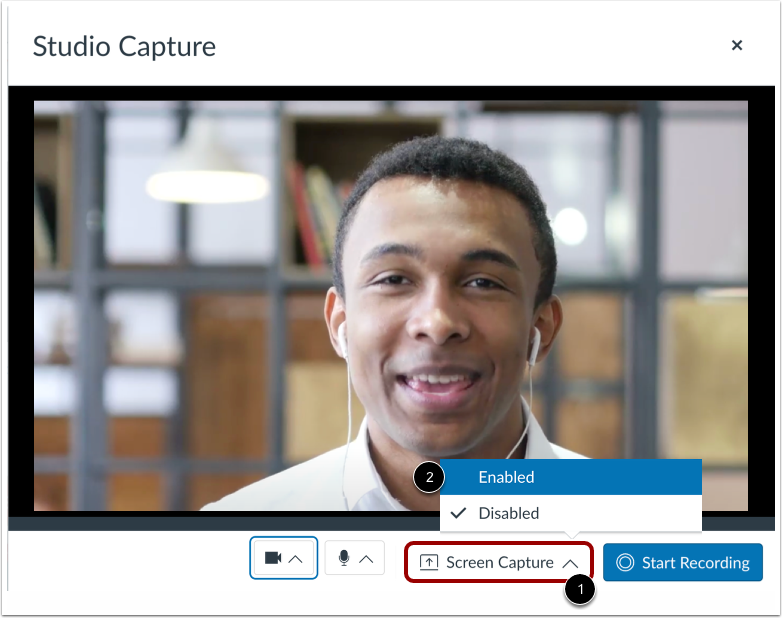Click the Studio Capture title text
The height and width of the screenshot is (618, 782).
coord(124,46)
